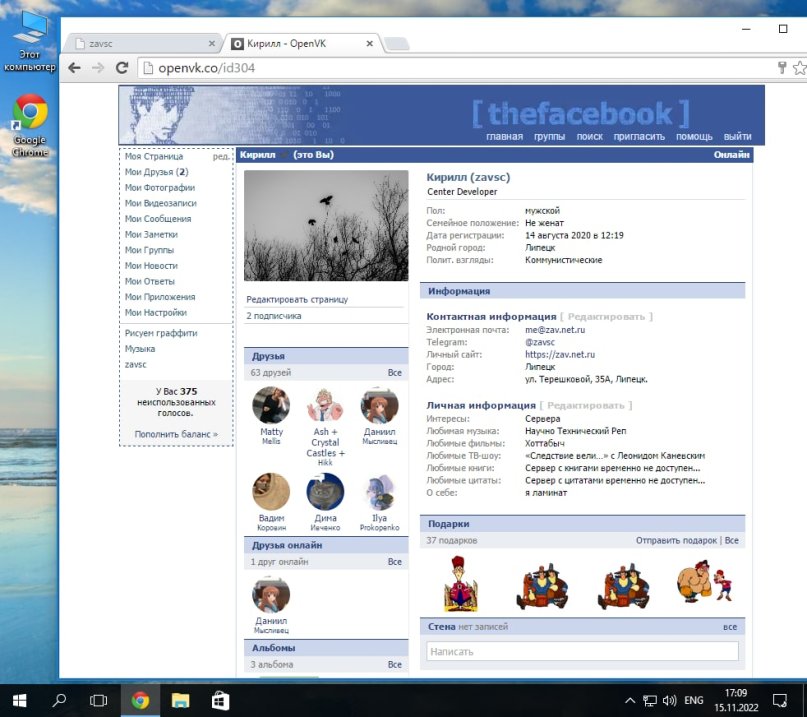This screenshot has width=807, height=717.
Task: Open Task View in taskbar
Action: click(99, 700)
